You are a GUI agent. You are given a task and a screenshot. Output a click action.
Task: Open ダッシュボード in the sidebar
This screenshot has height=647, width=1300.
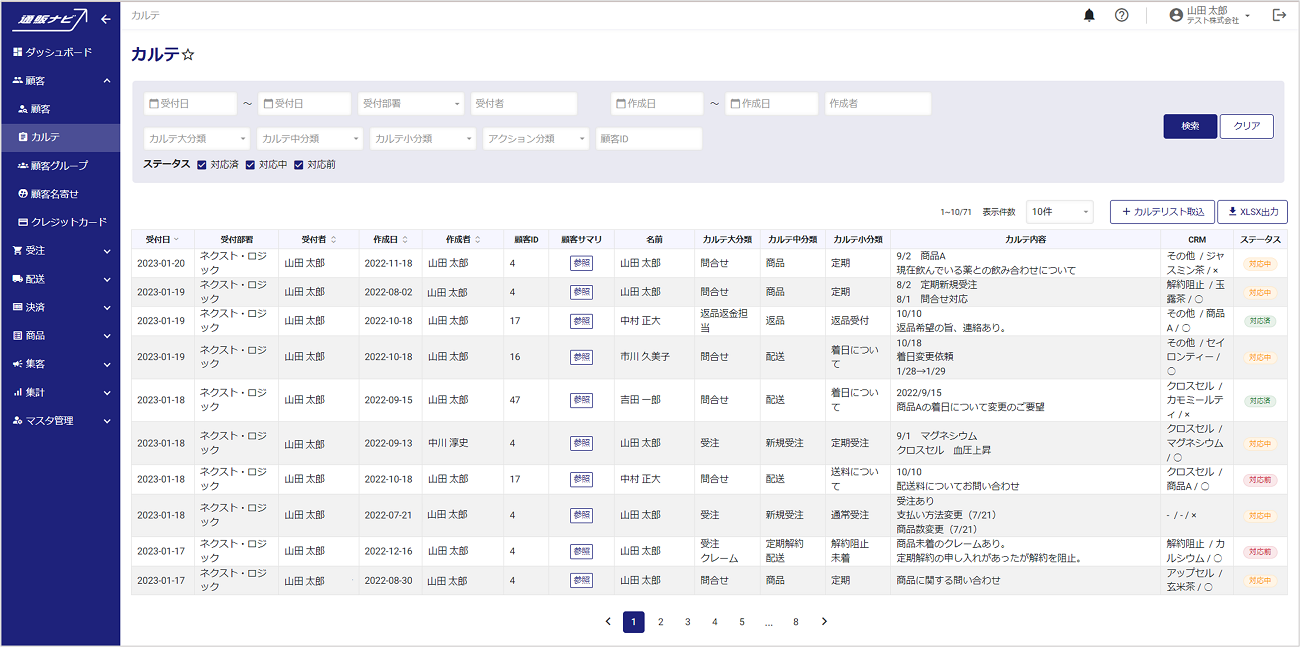(x=59, y=52)
